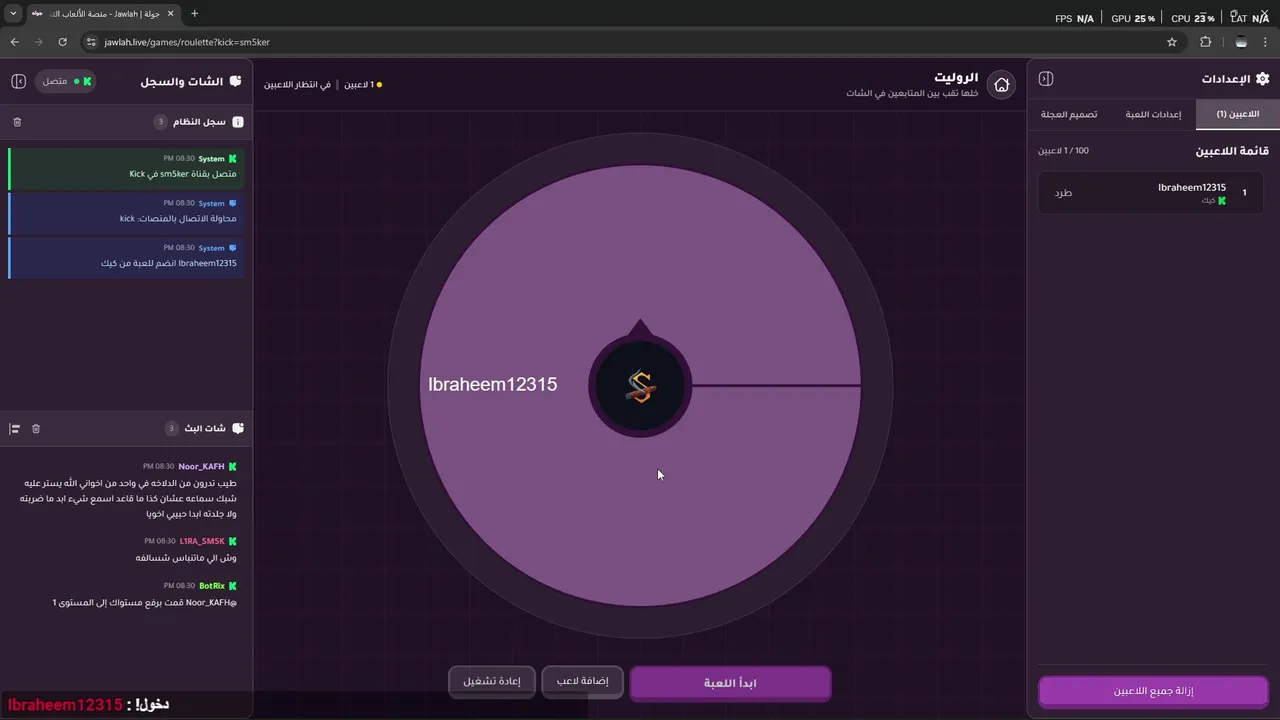
Task: Open the browser extensions puzzle icon
Action: 1205,42
